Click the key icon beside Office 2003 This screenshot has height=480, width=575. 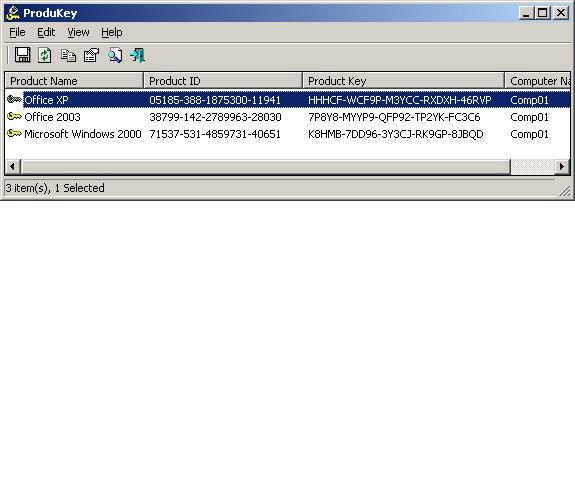(x=14, y=117)
